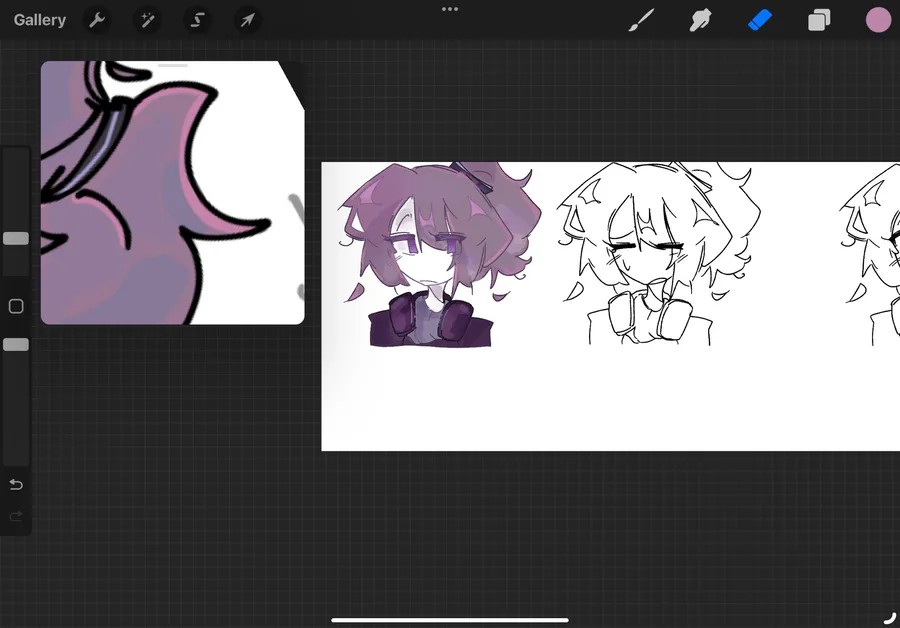Return to the Gallery
Image resolution: width=900 pixels, height=628 pixels.
[x=40, y=20]
